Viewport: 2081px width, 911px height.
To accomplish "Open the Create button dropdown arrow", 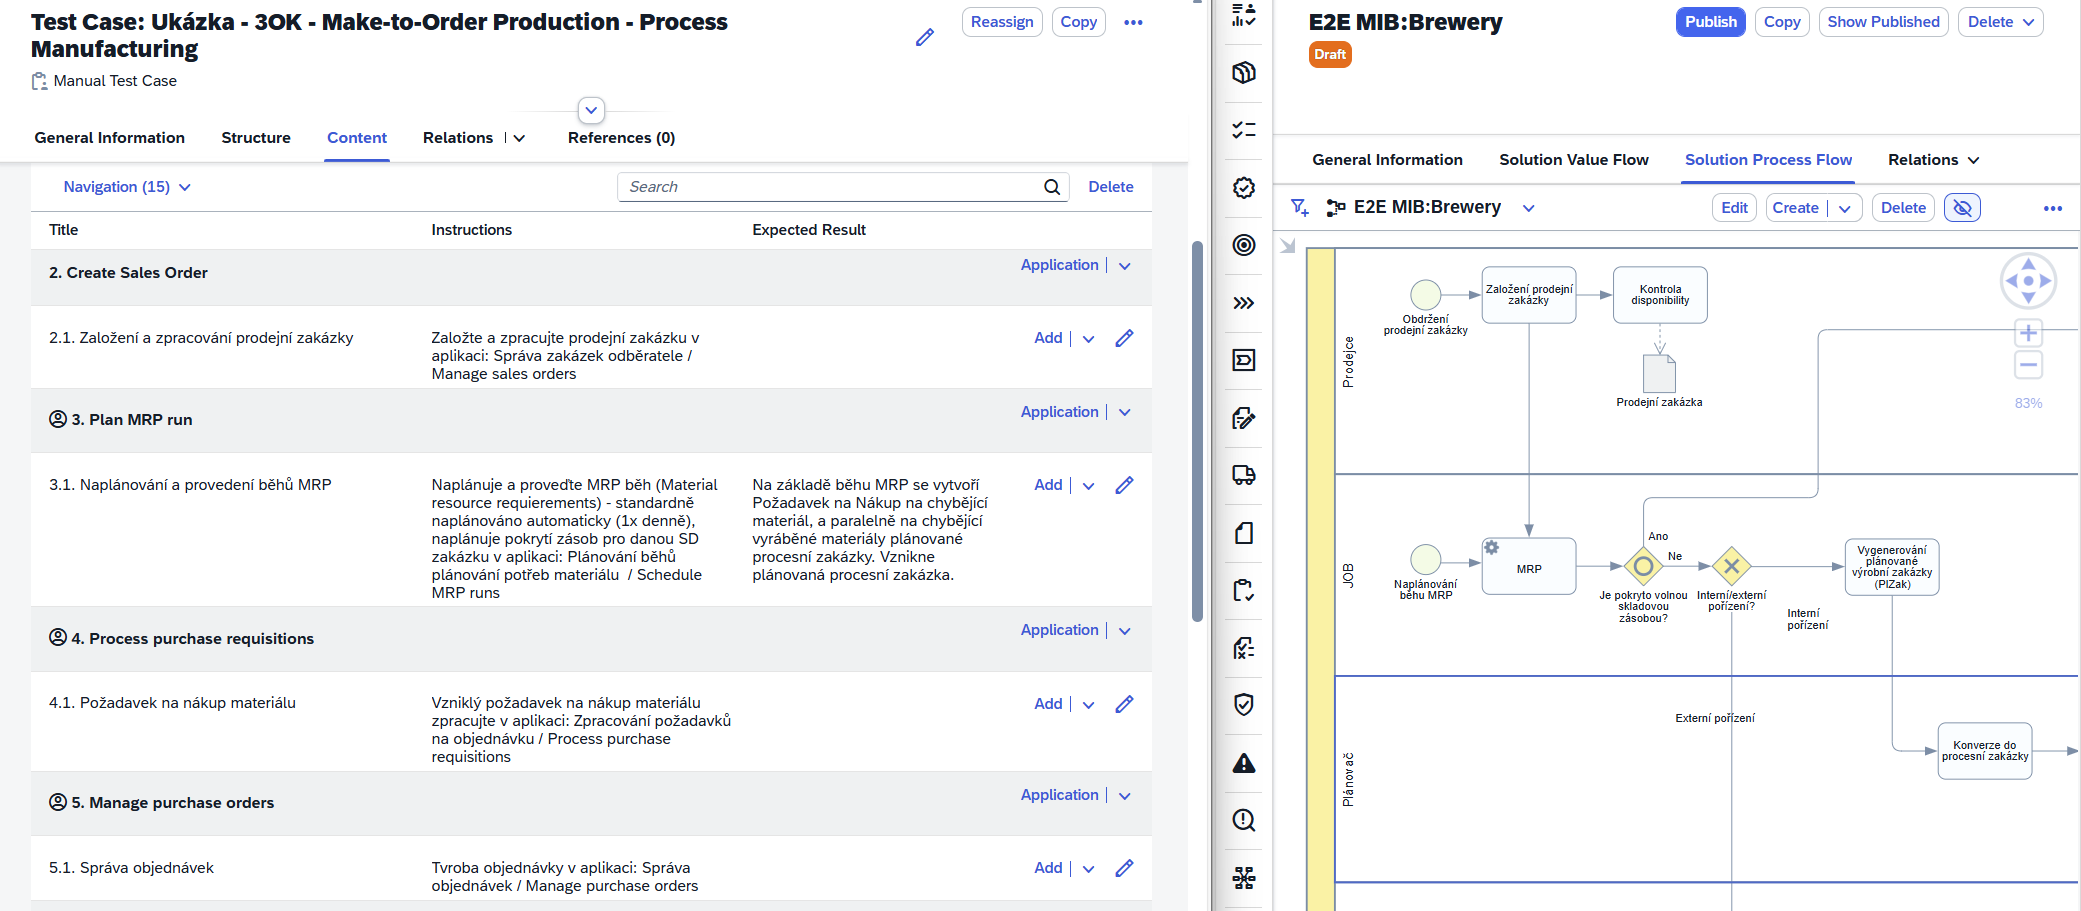I will point(1844,208).
